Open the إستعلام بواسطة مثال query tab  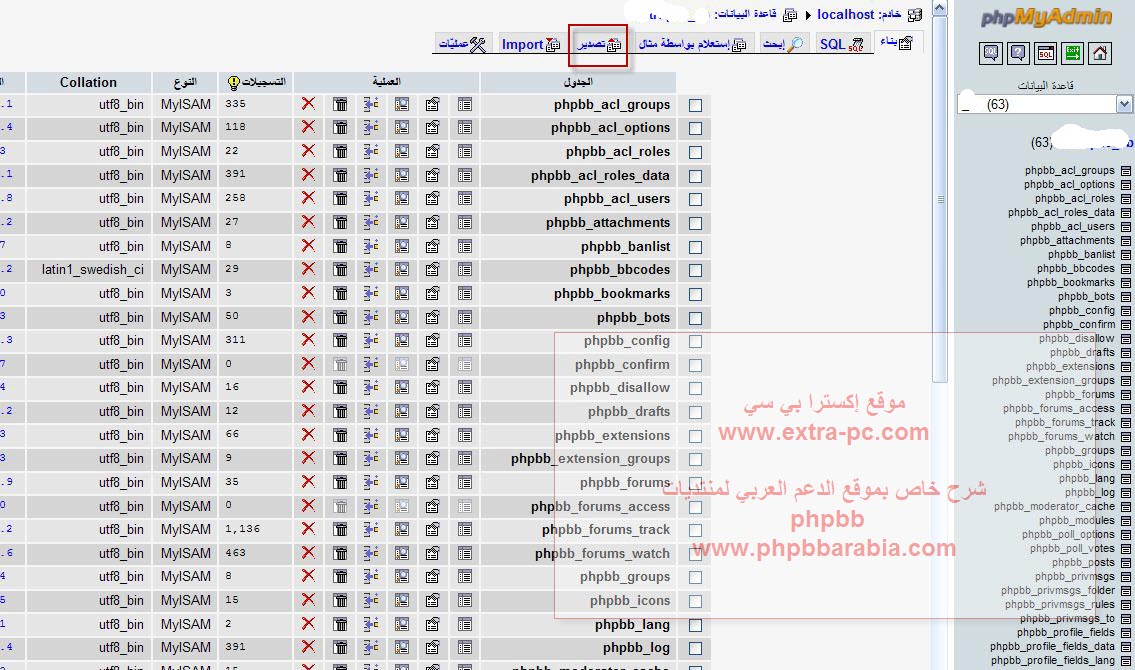click(x=692, y=44)
